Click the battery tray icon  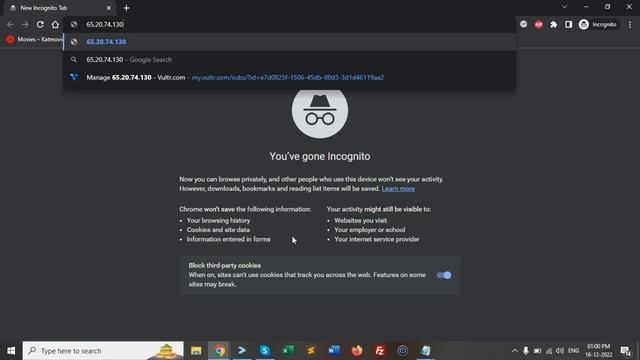pyautogui.click(x=538, y=351)
